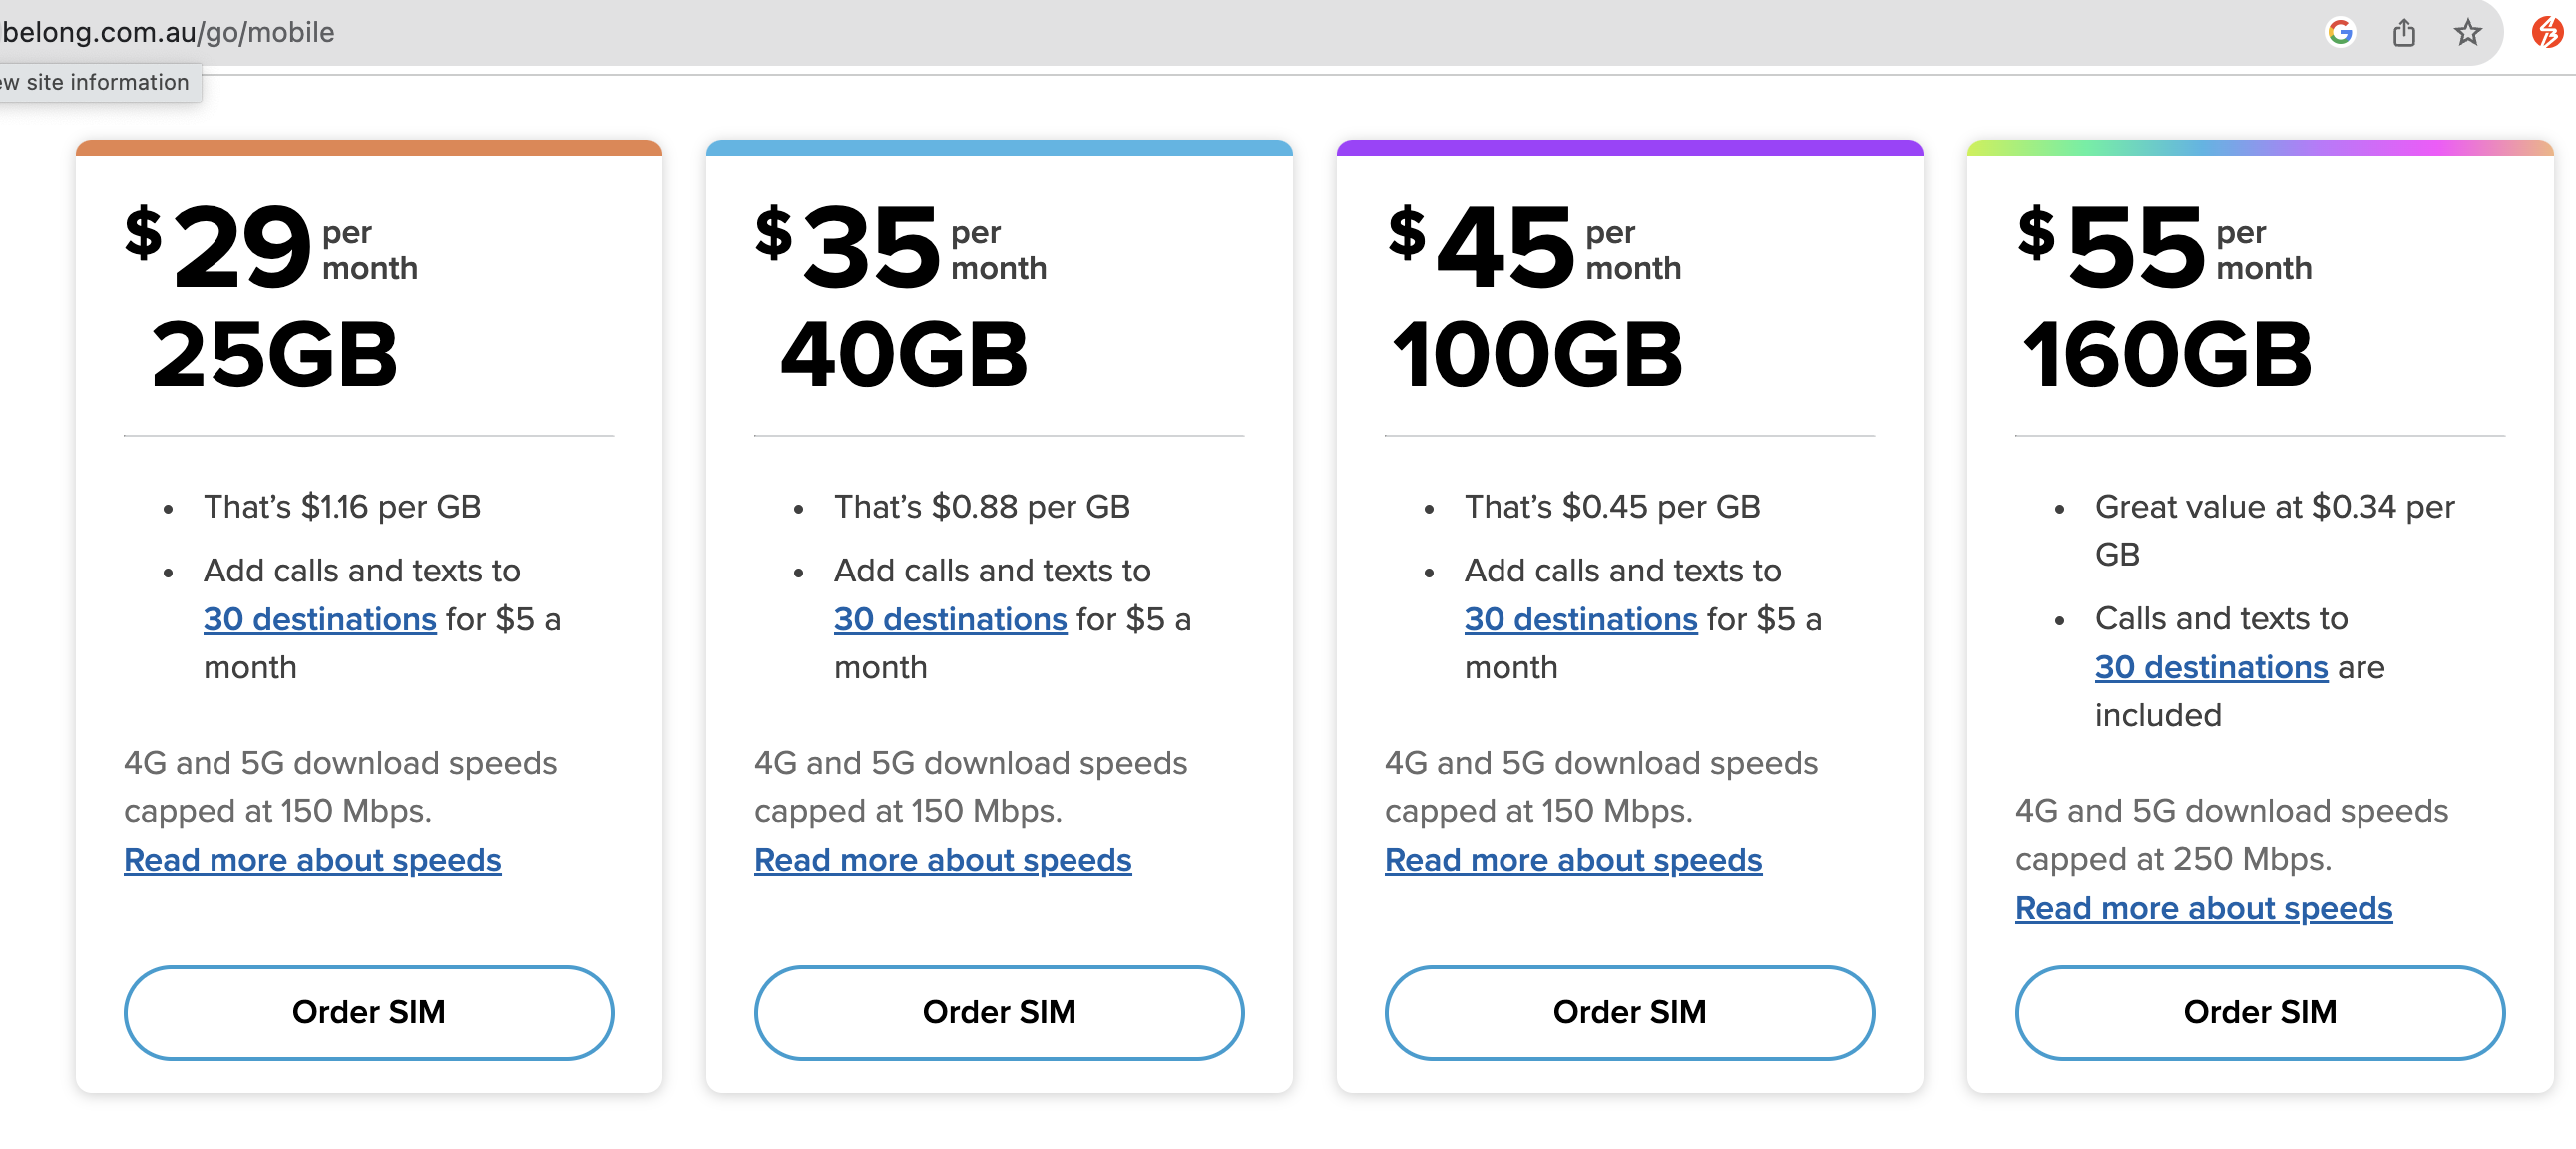The height and width of the screenshot is (1149, 2576).
Task: Open 30 destinations link in $55 plan
Action: [x=2211, y=667]
